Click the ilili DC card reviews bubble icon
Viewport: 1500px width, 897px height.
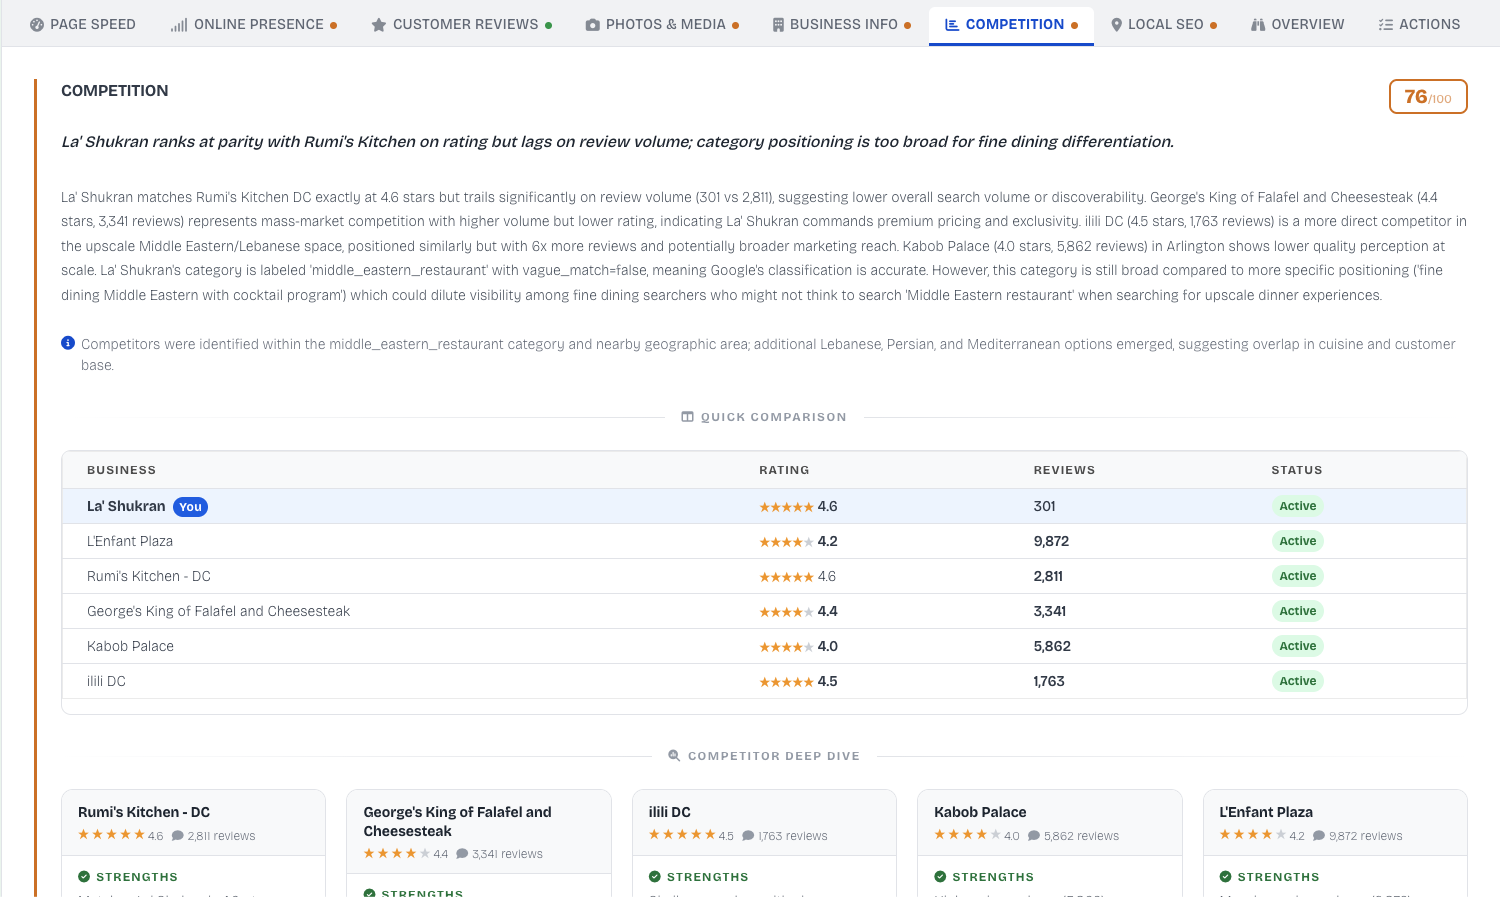click(748, 836)
